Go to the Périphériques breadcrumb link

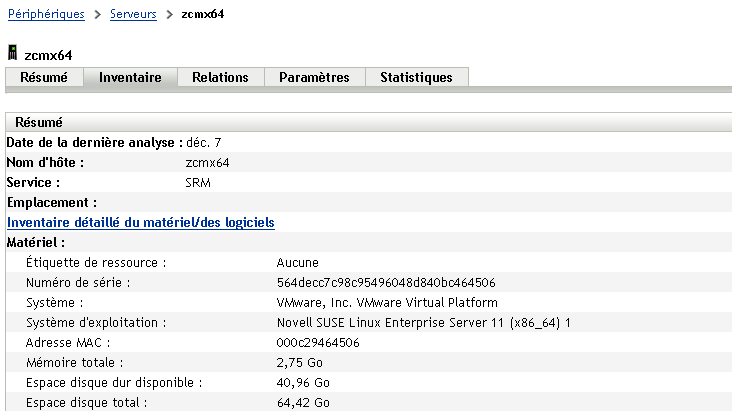pos(46,15)
